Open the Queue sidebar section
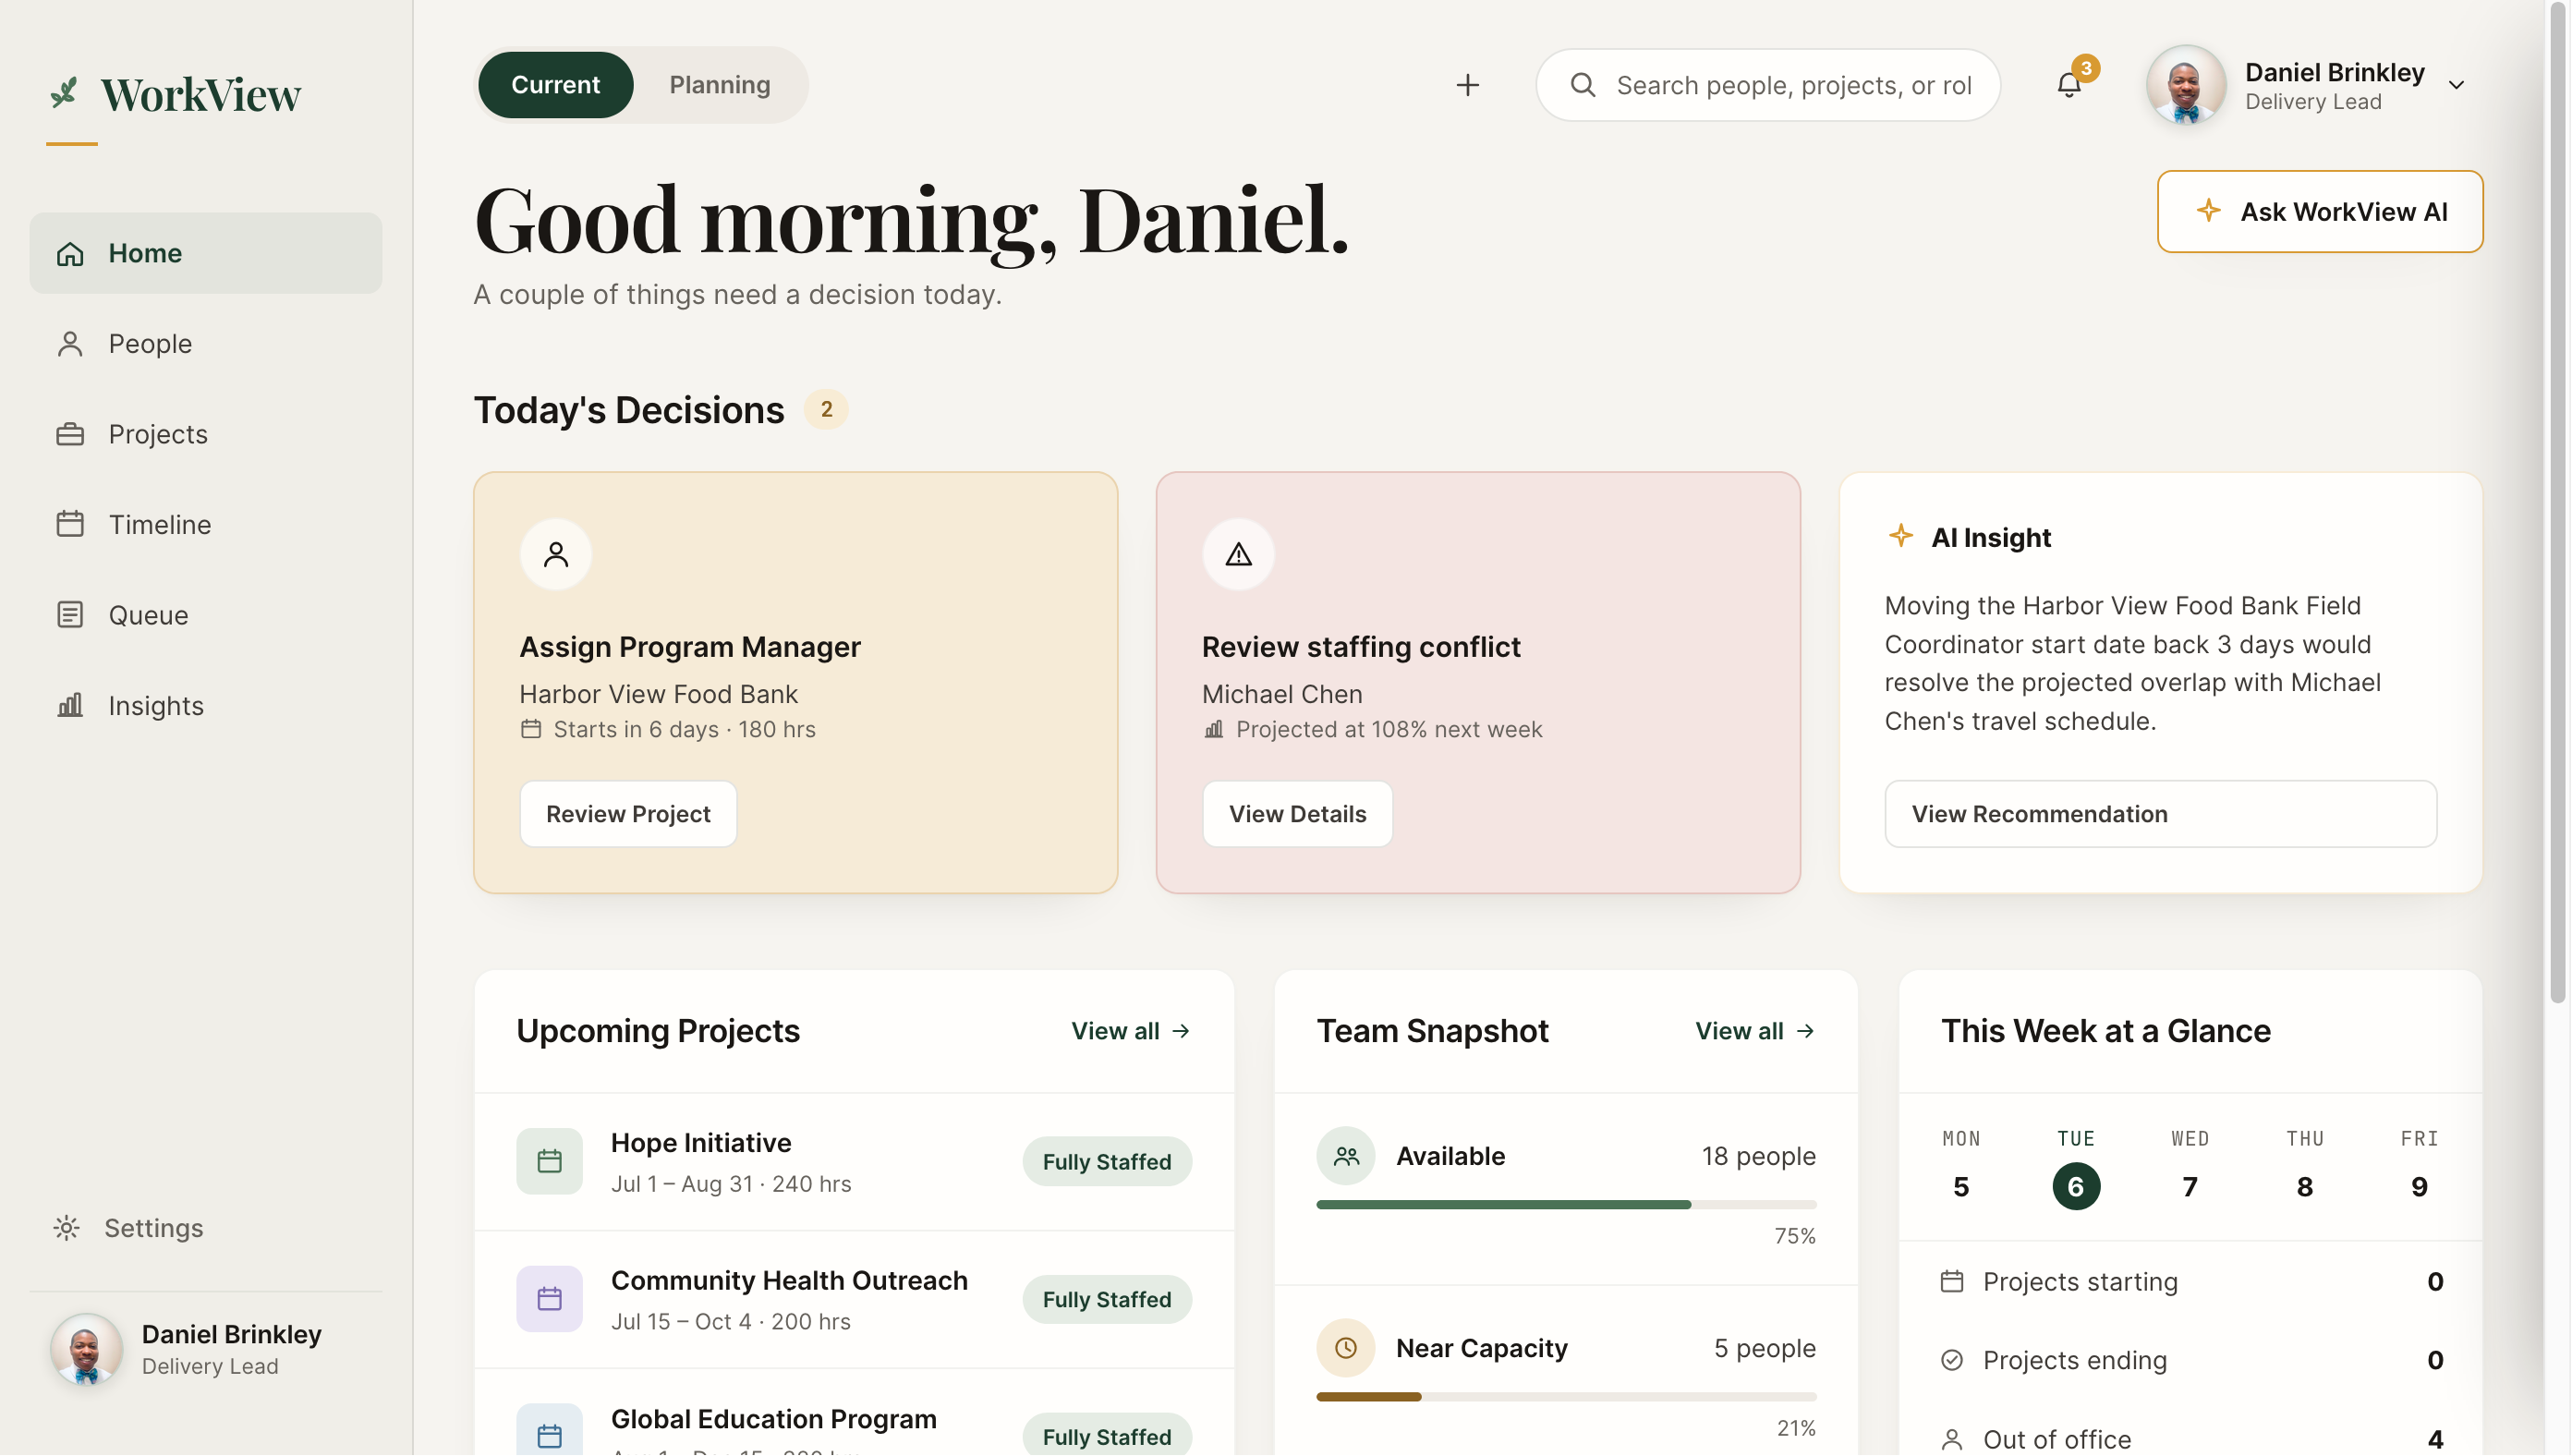2572x1456 pixels. point(205,615)
